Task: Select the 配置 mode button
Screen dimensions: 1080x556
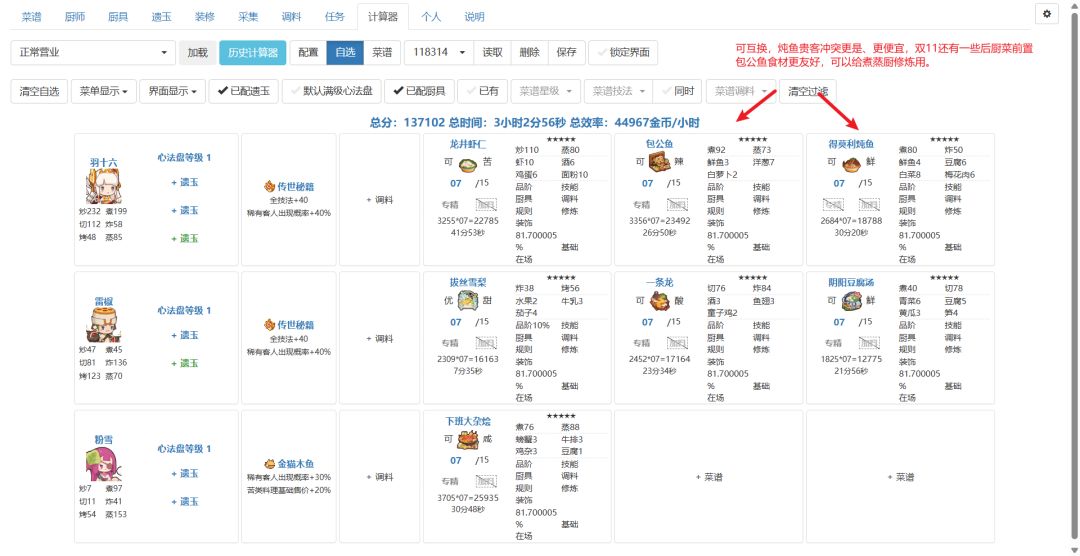Action: coord(309,52)
